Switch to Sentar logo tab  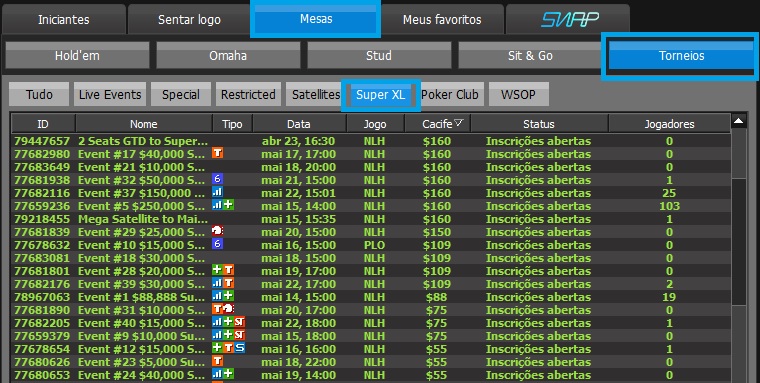pyautogui.click(x=189, y=19)
